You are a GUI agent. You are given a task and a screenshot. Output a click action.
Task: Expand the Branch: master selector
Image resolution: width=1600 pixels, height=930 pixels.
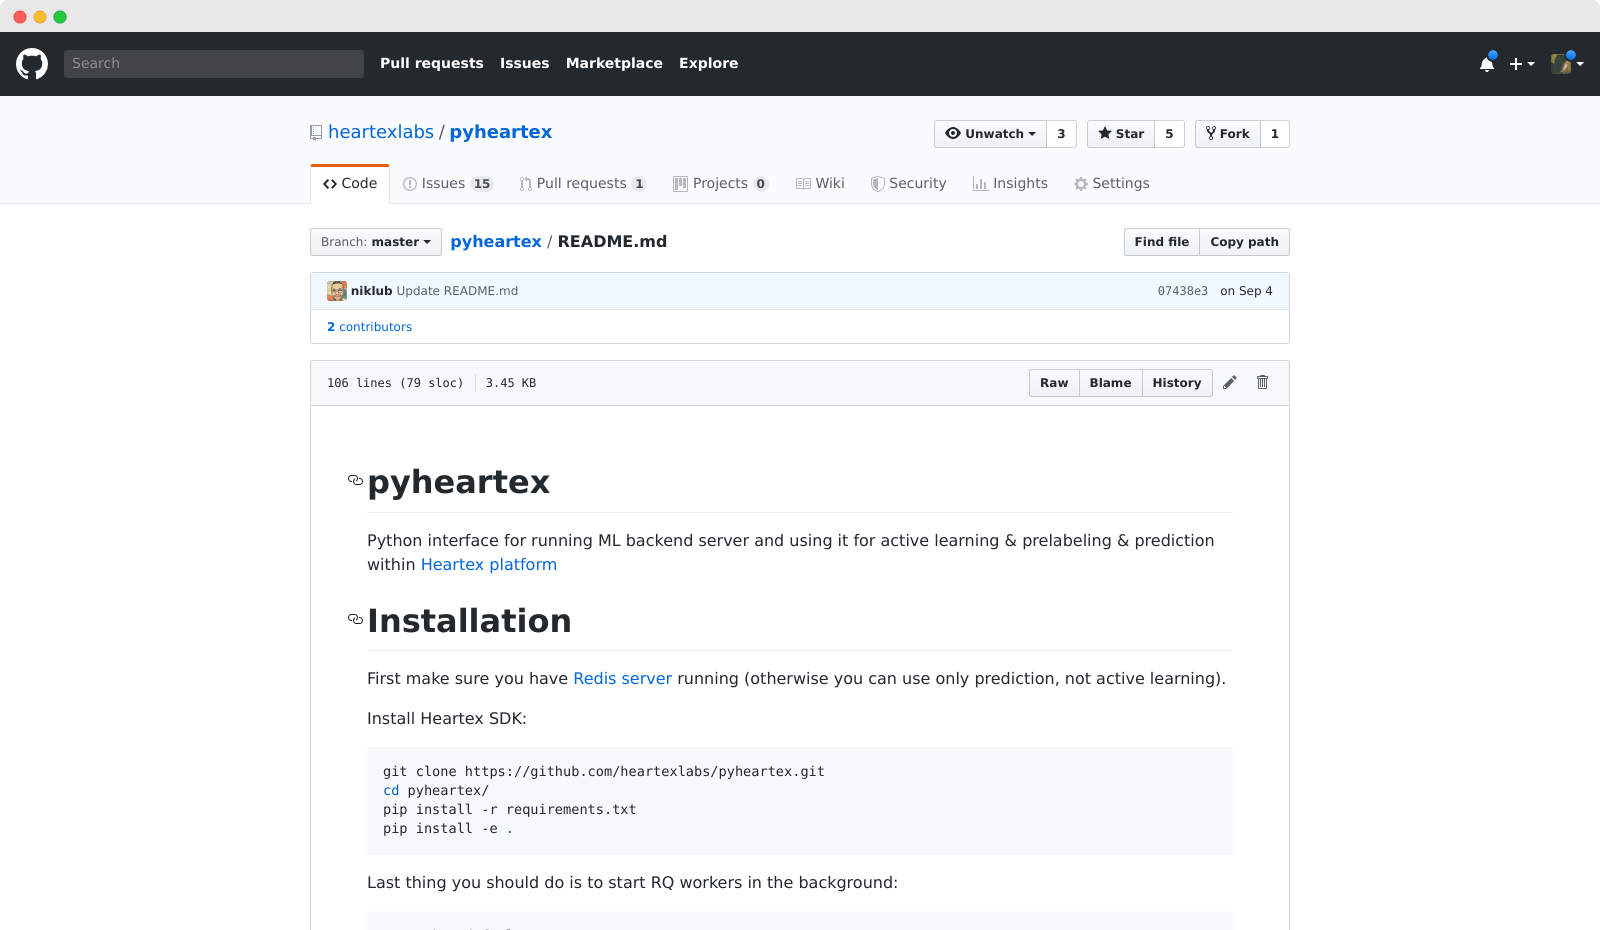(x=376, y=242)
